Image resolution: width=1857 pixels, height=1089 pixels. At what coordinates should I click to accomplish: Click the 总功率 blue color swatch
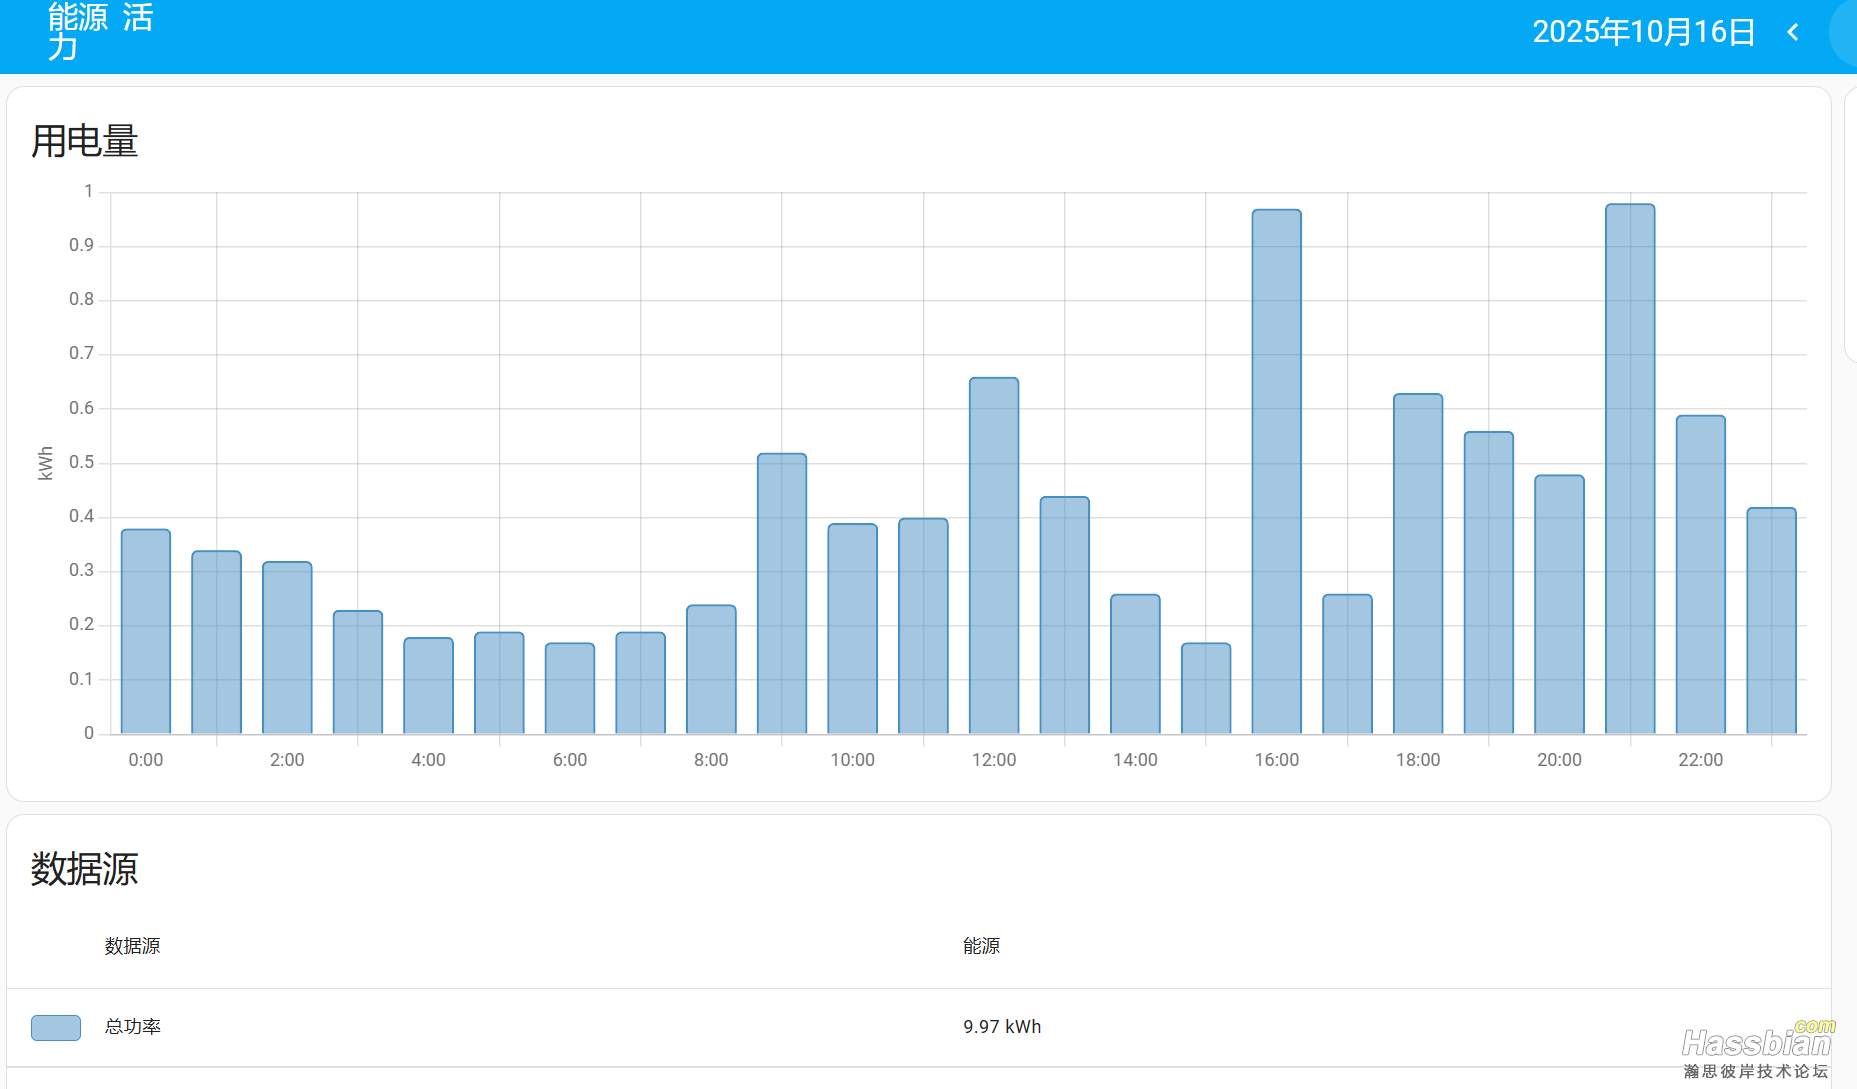tap(56, 1027)
